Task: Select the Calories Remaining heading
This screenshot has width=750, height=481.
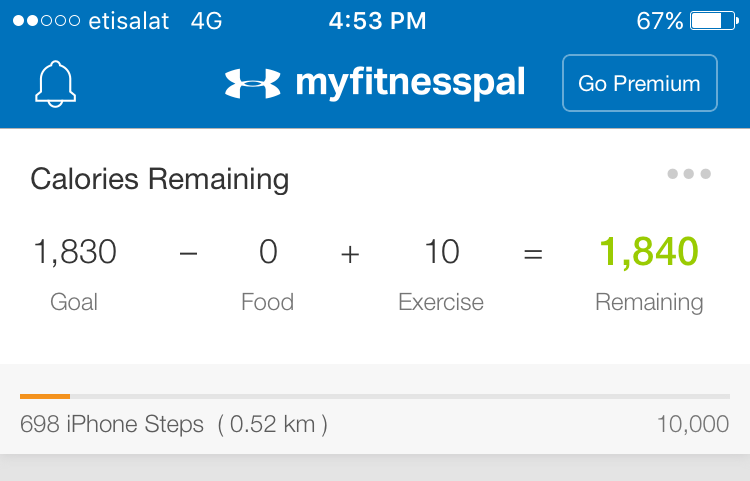Action: coord(160,180)
